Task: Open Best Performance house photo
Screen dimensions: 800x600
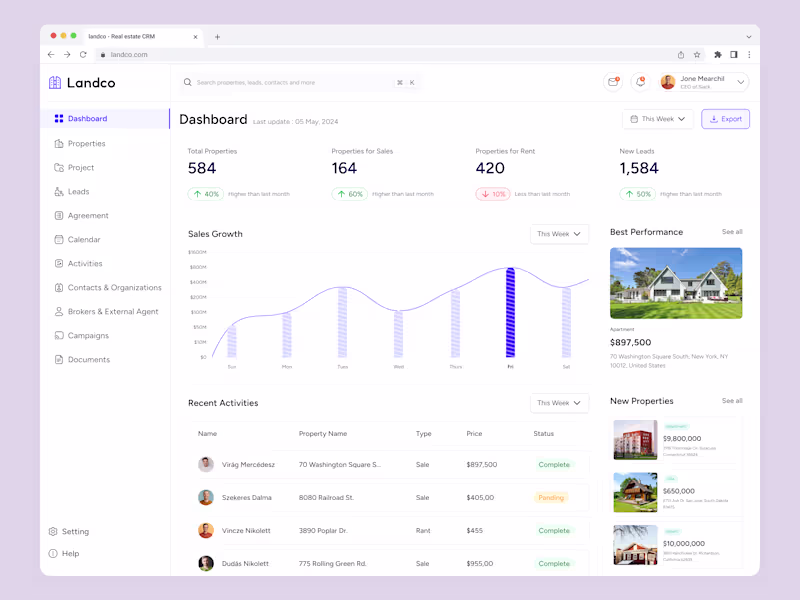Action: (676, 283)
